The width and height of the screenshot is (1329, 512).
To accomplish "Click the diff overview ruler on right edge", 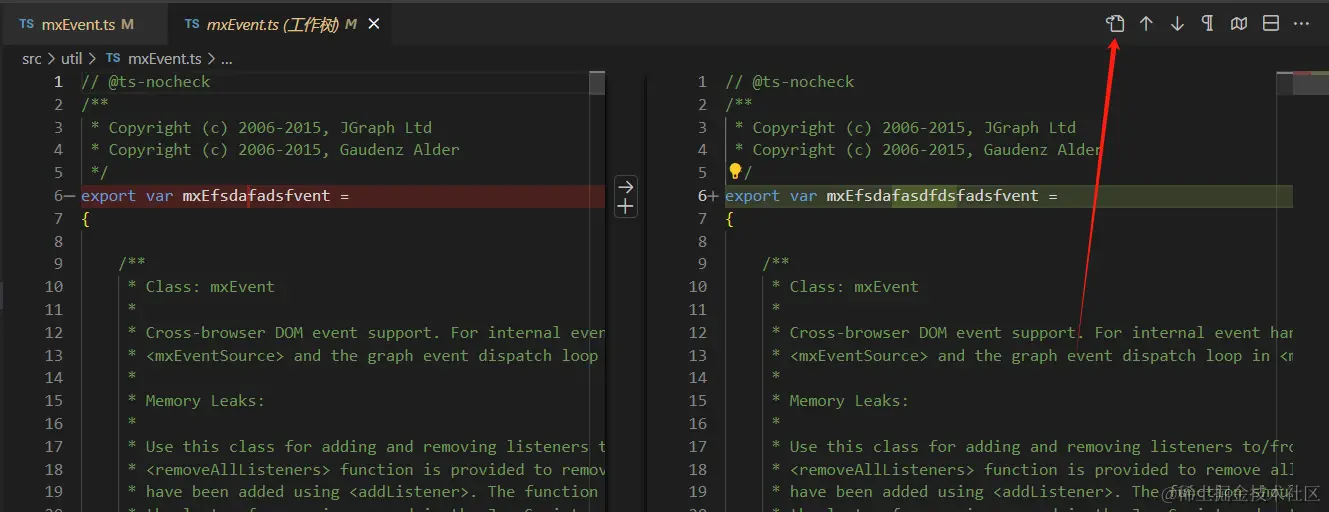I will tap(1310, 84).
